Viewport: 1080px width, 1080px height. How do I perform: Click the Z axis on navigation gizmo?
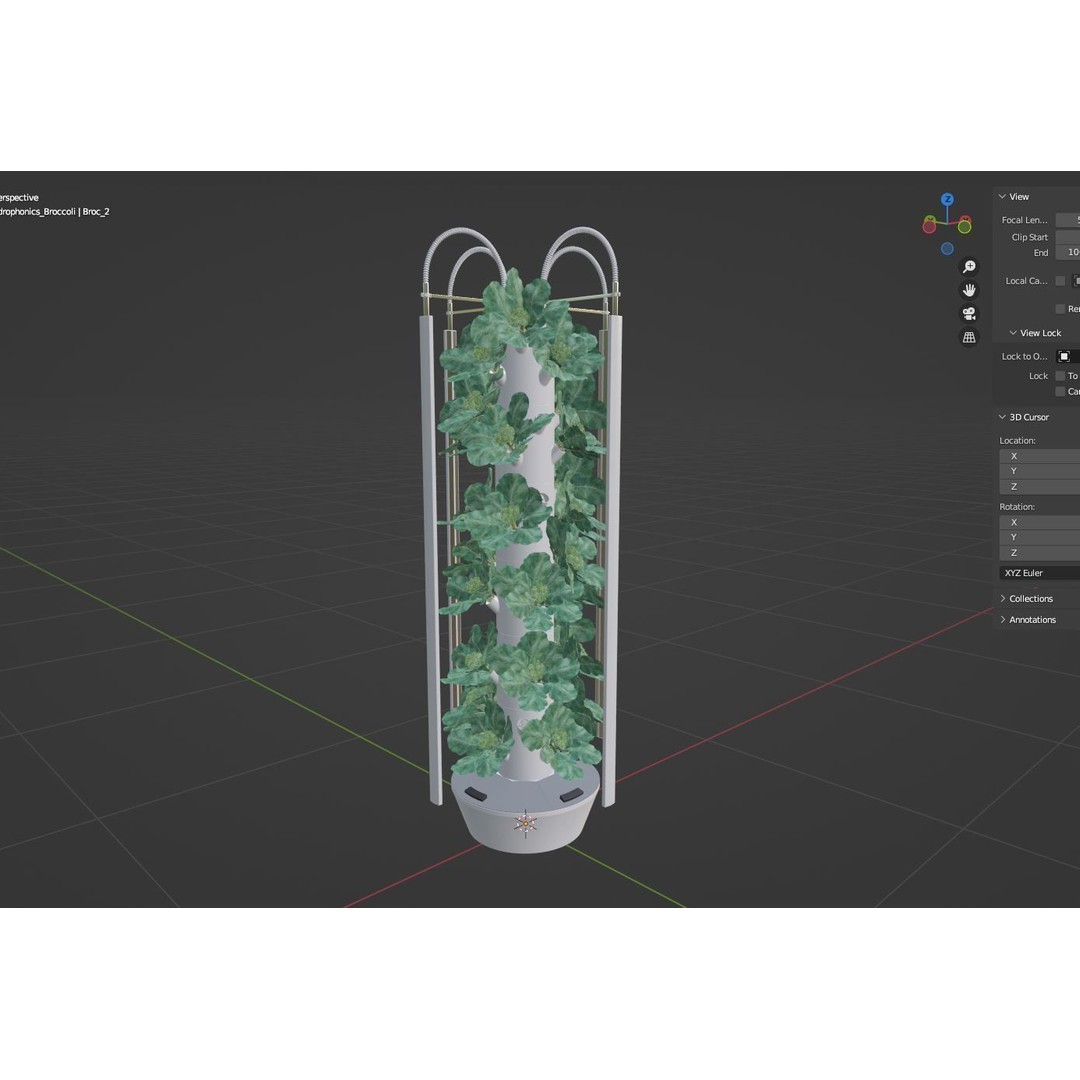pos(947,199)
